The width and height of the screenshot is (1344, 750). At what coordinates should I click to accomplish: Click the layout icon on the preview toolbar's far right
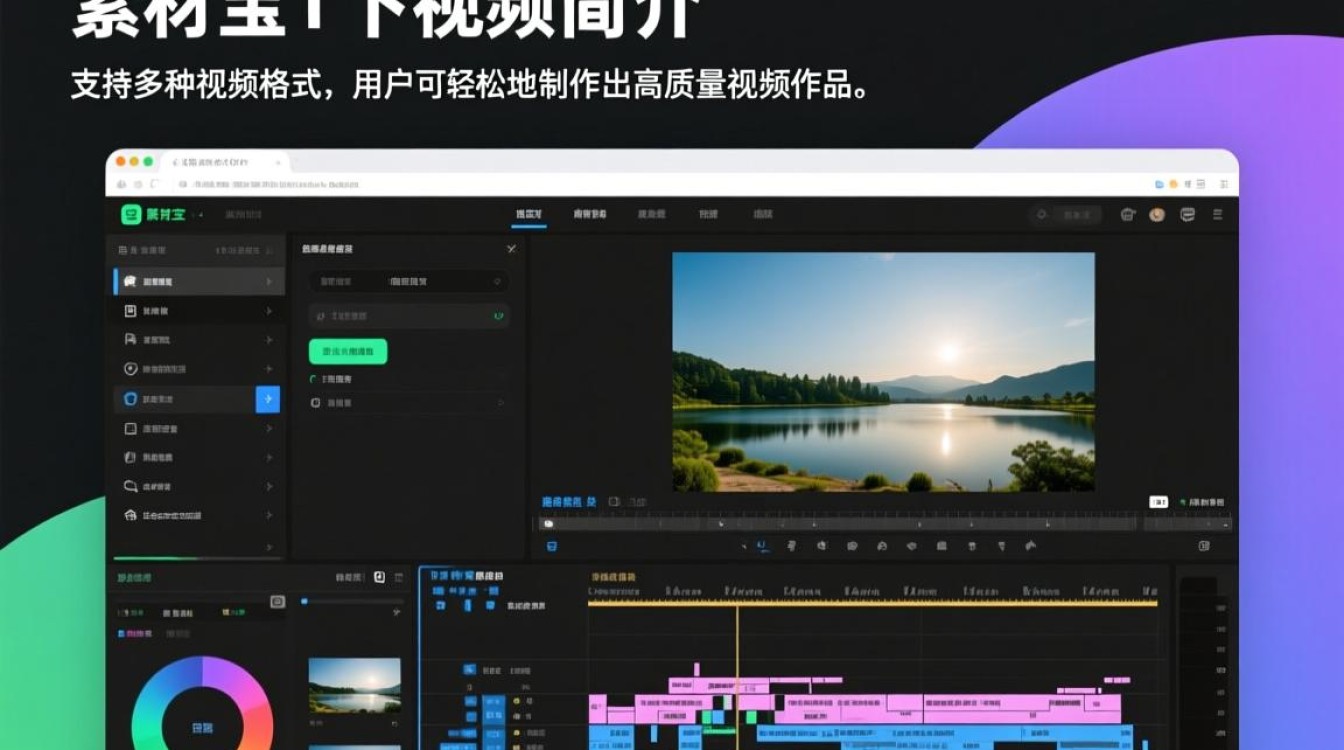[x=1204, y=546]
